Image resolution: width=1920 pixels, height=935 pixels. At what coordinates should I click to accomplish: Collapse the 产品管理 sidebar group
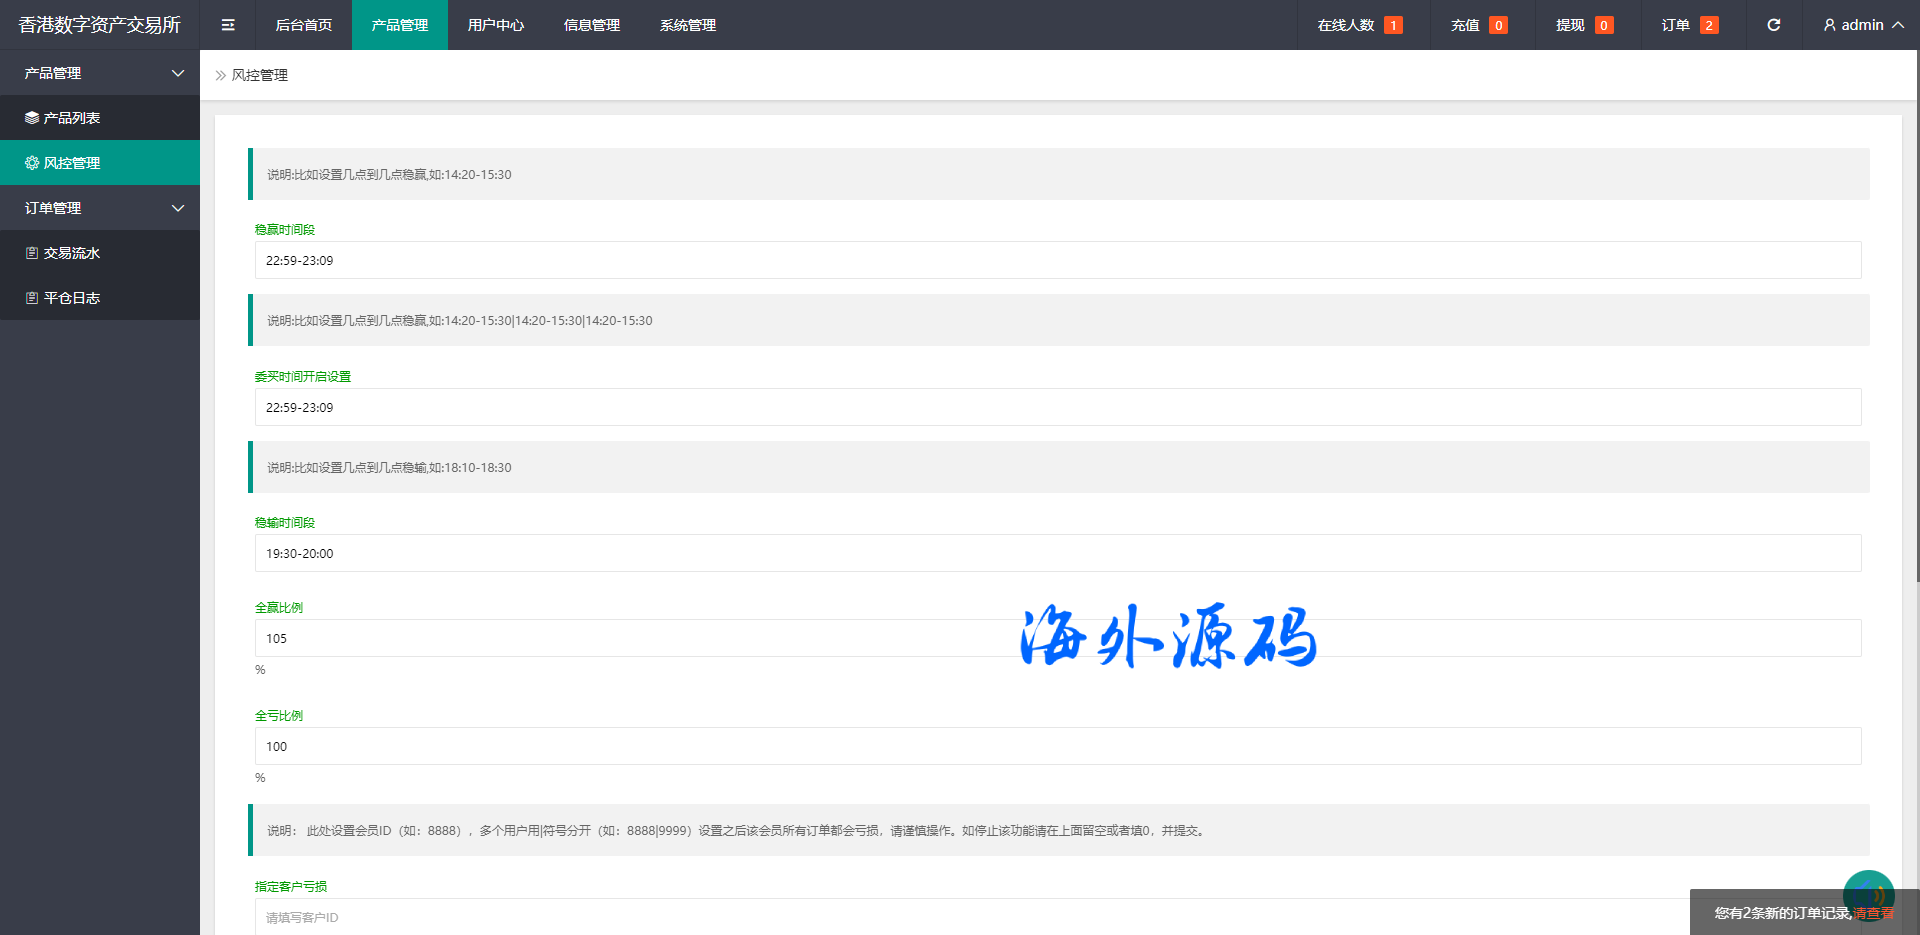pos(178,73)
